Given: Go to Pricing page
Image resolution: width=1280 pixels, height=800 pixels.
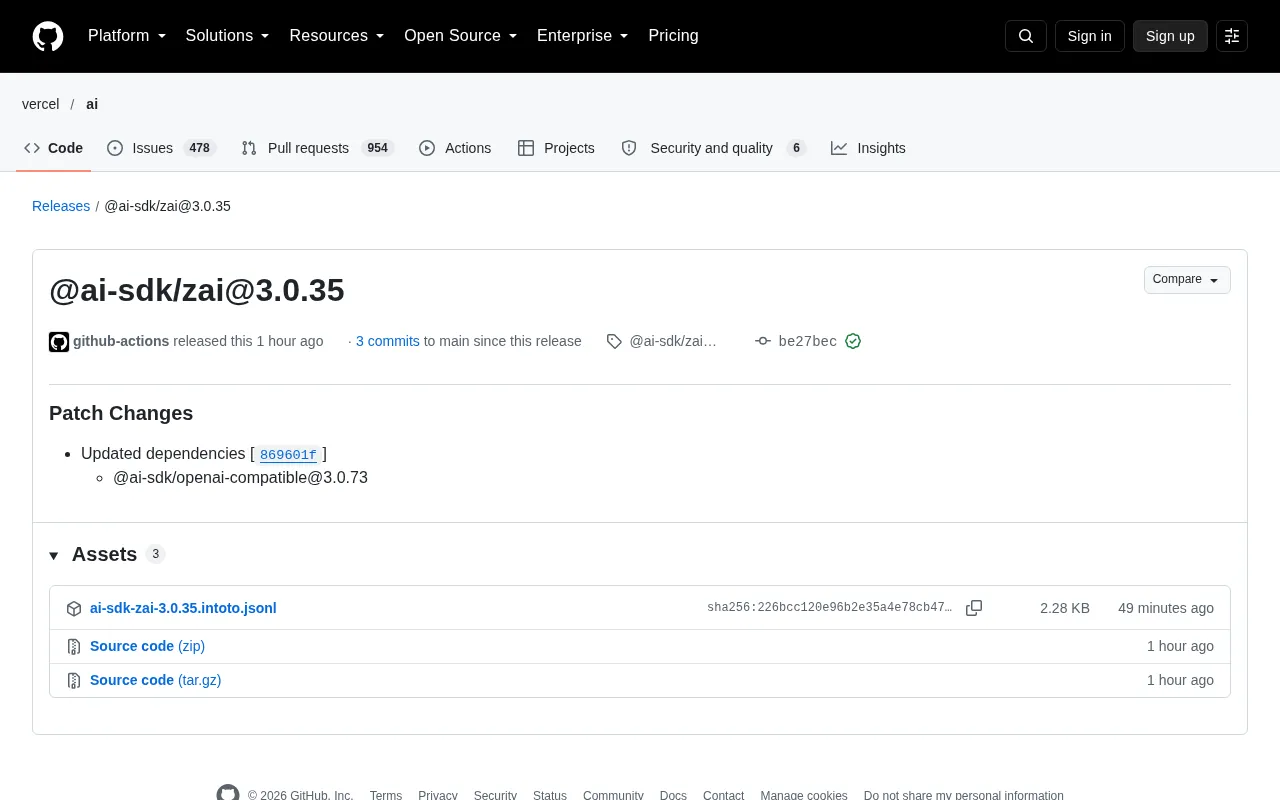Looking at the screenshot, I should (673, 36).
